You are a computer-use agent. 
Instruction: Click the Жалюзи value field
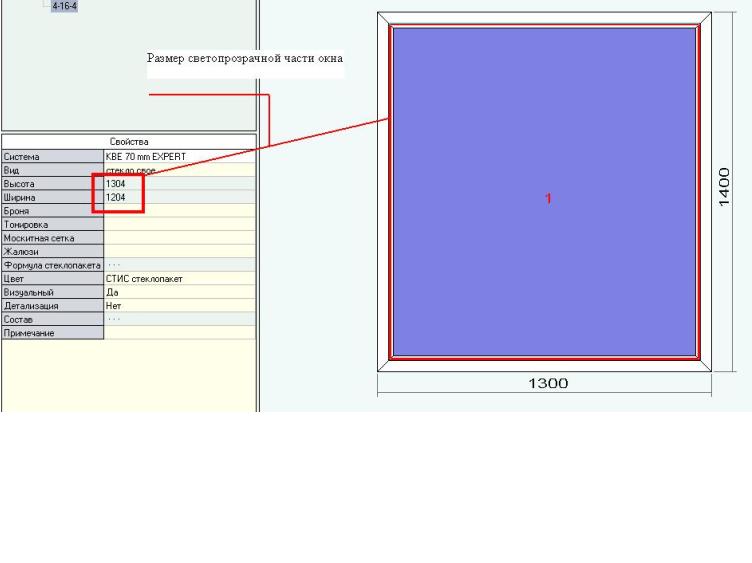point(179,252)
